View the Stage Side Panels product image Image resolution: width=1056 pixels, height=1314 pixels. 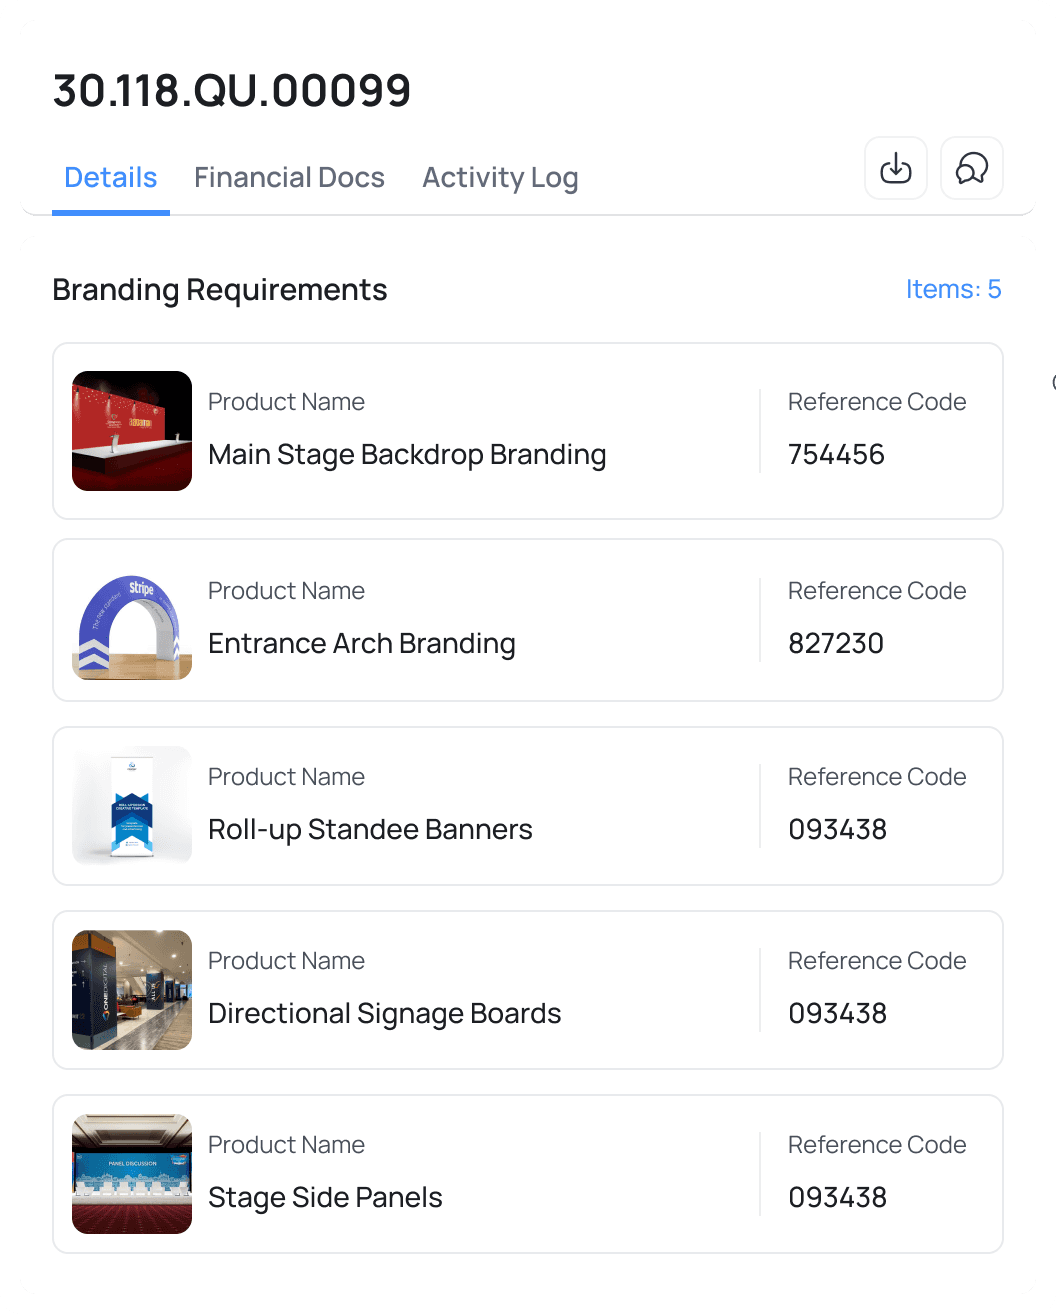(131, 1174)
